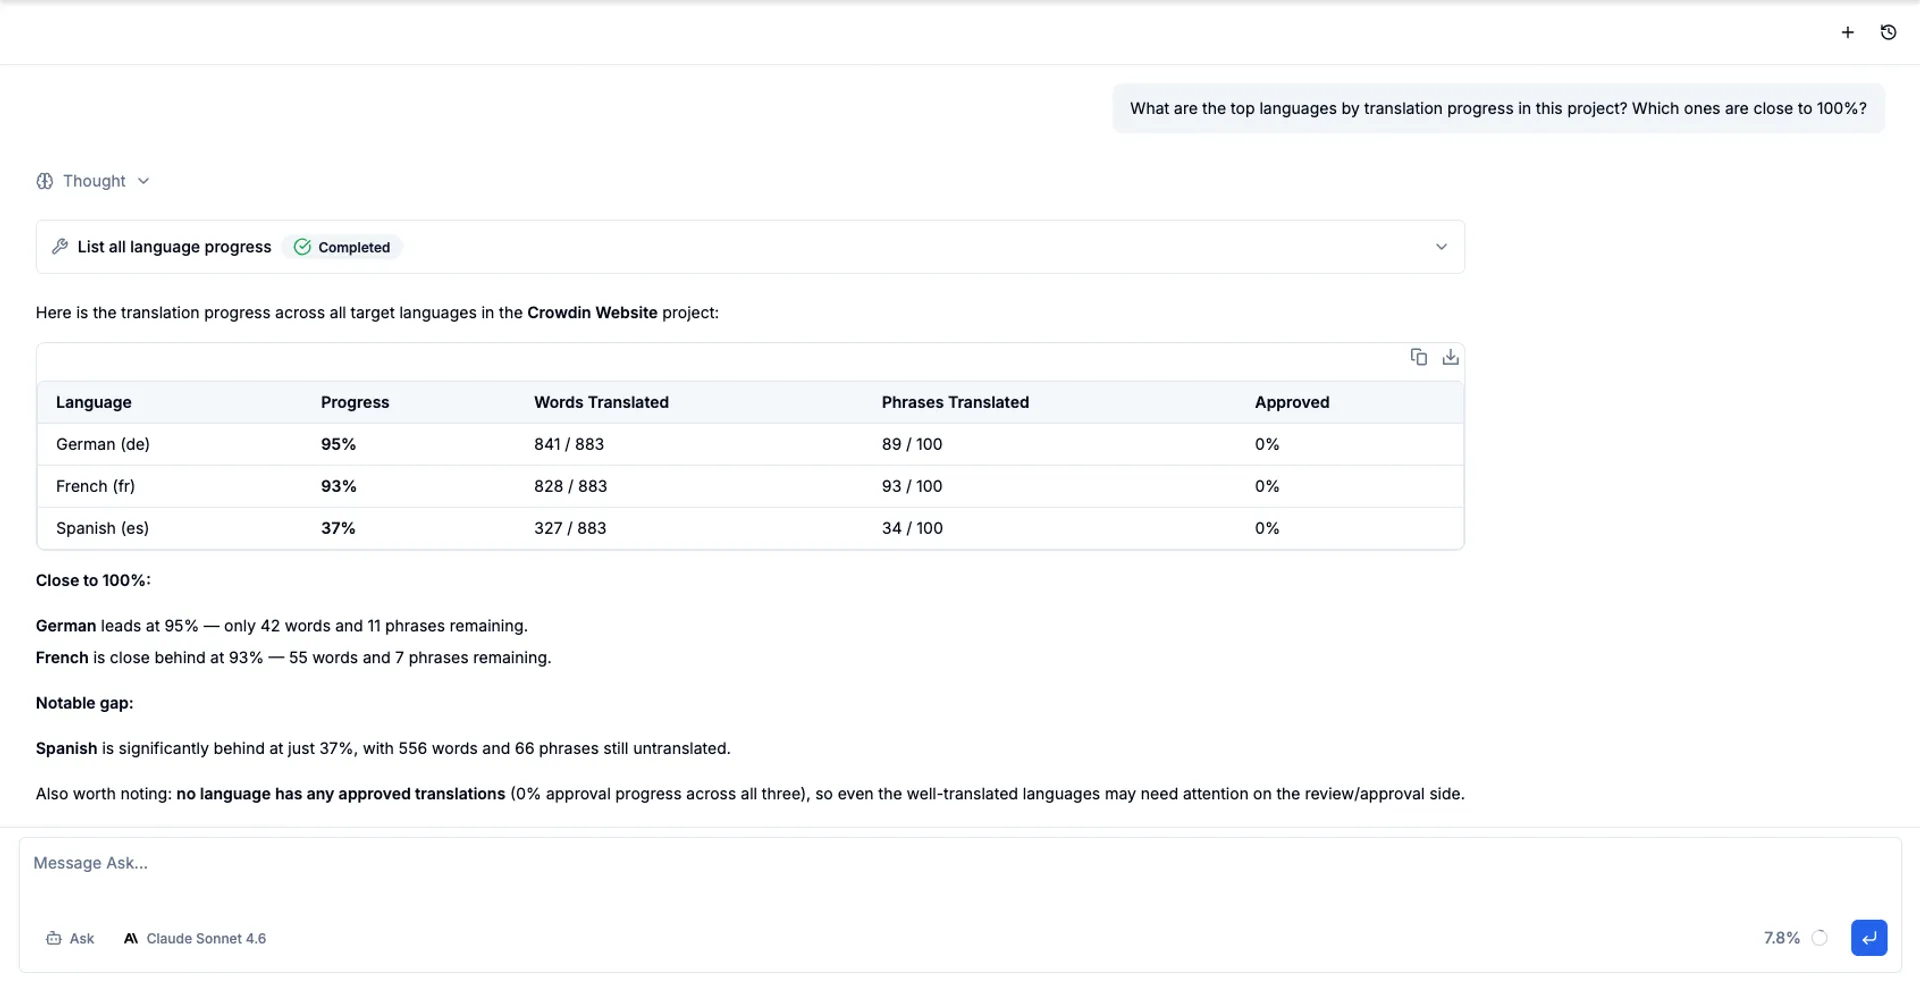Download the translation progress table

(1450, 357)
